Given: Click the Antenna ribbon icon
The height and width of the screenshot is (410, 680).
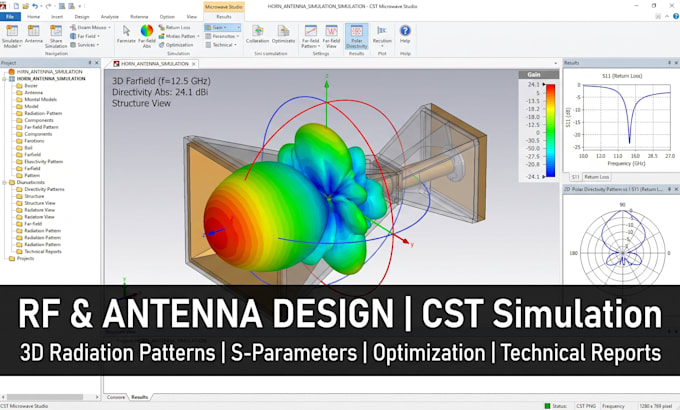Looking at the screenshot, I should (33, 35).
